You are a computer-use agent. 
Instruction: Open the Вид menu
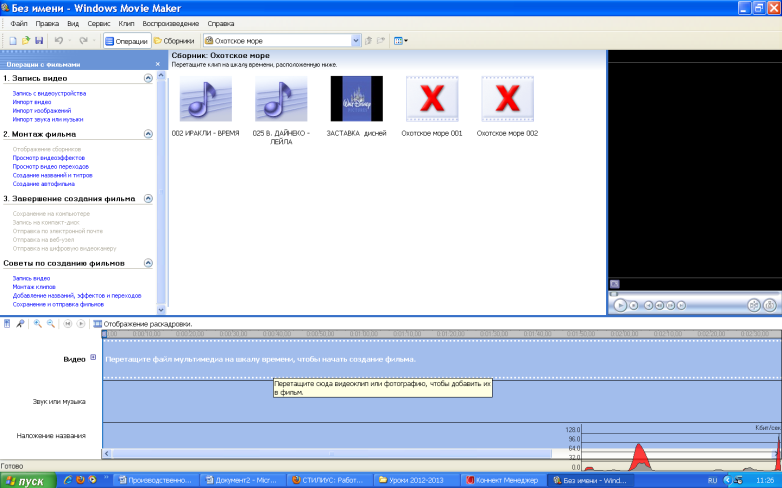point(73,23)
